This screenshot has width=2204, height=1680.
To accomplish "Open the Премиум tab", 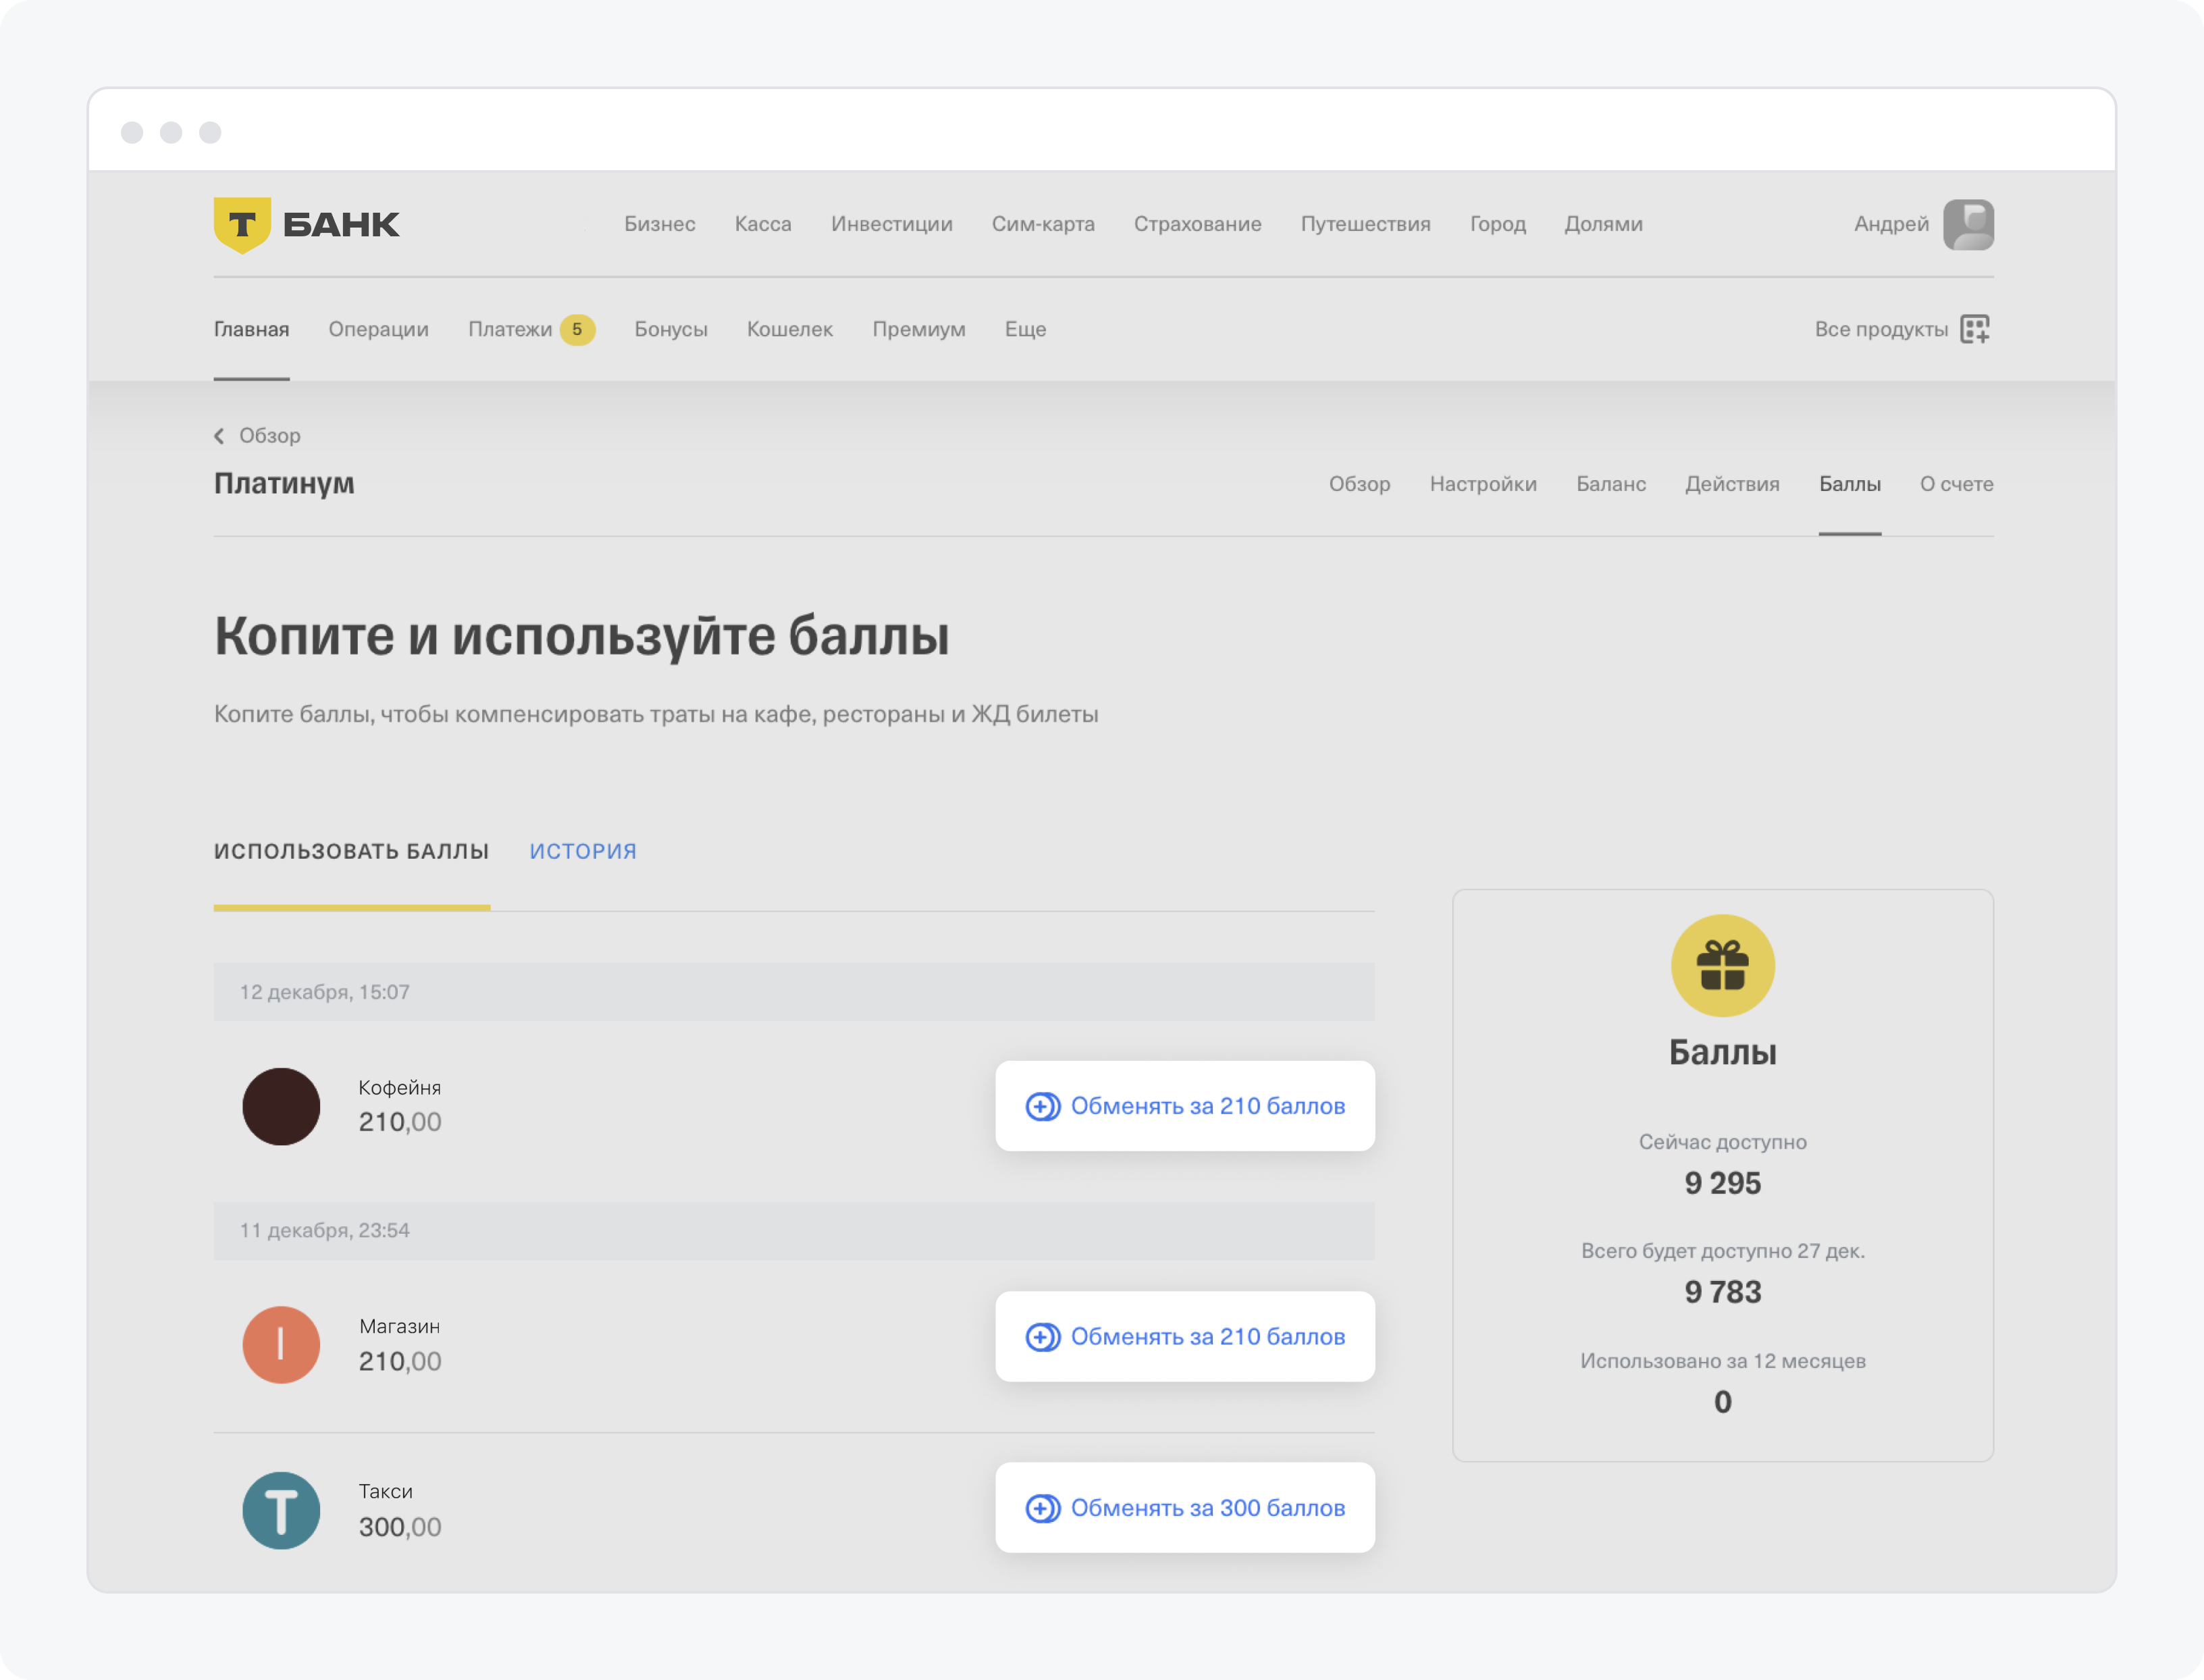I will coord(918,329).
